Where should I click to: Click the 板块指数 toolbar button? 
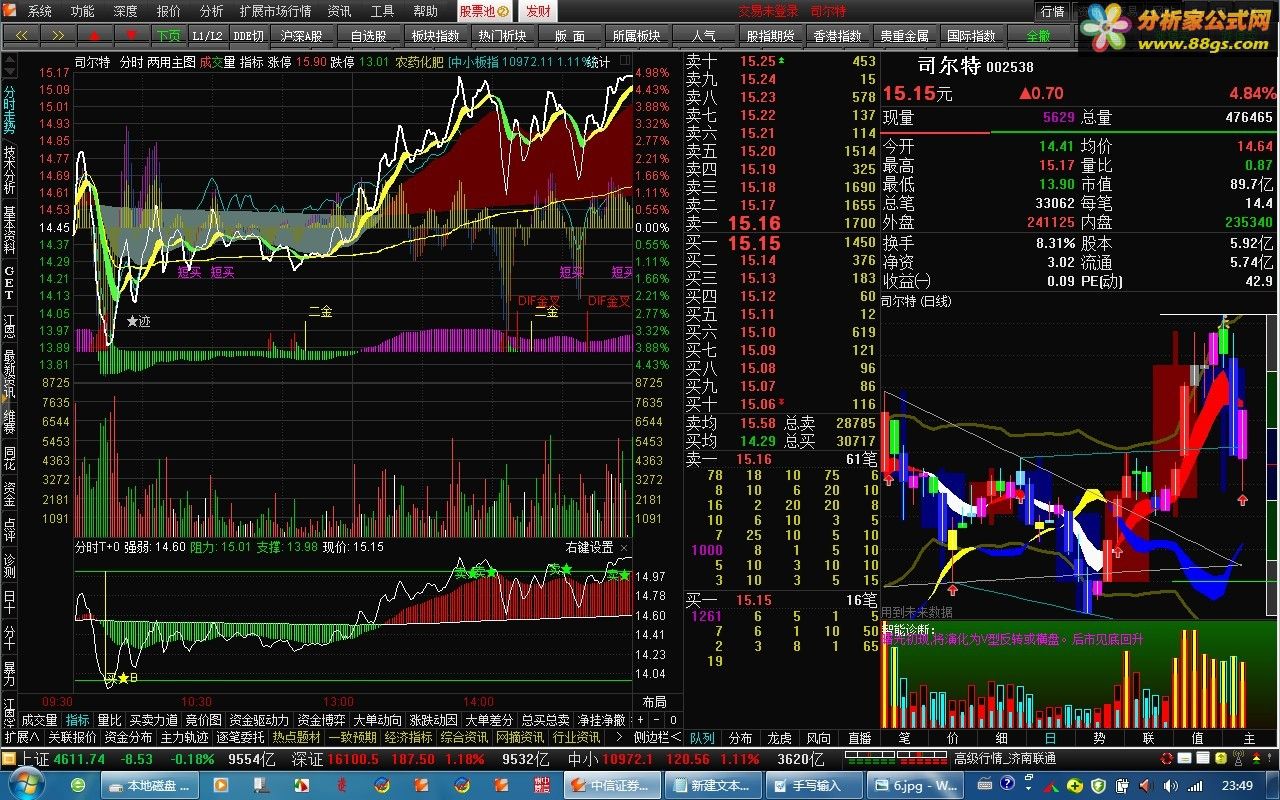pyautogui.click(x=435, y=35)
